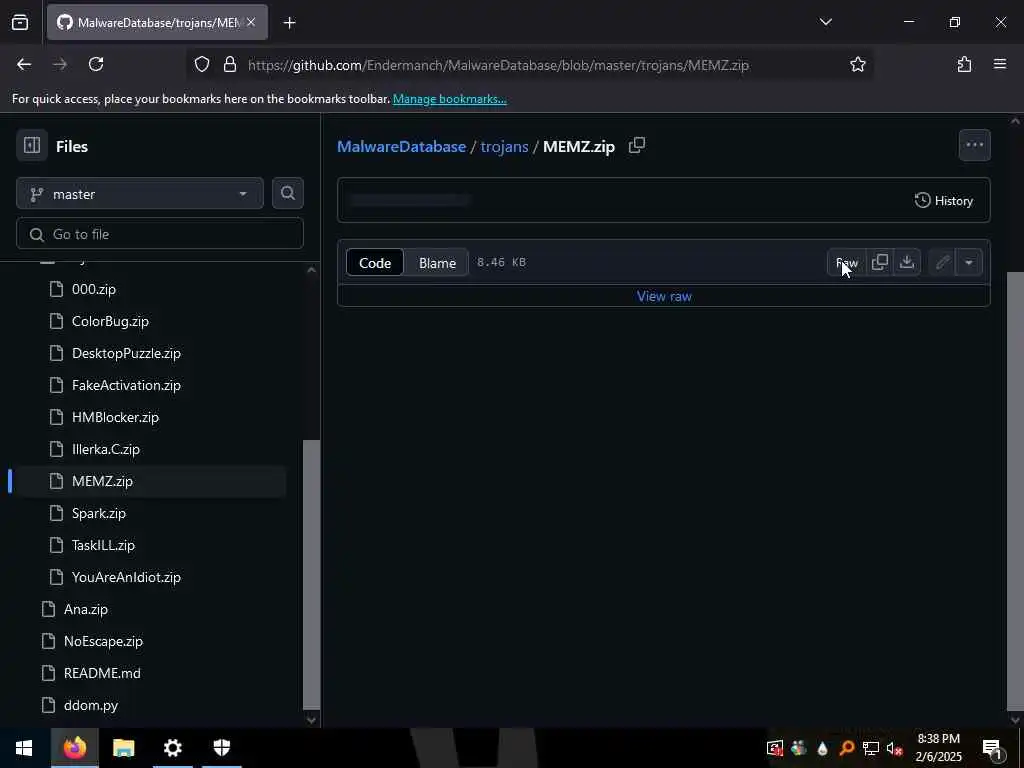Click the search files magnifier button
The width and height of the screenshot is (1024, 768).
pos(287,193)
